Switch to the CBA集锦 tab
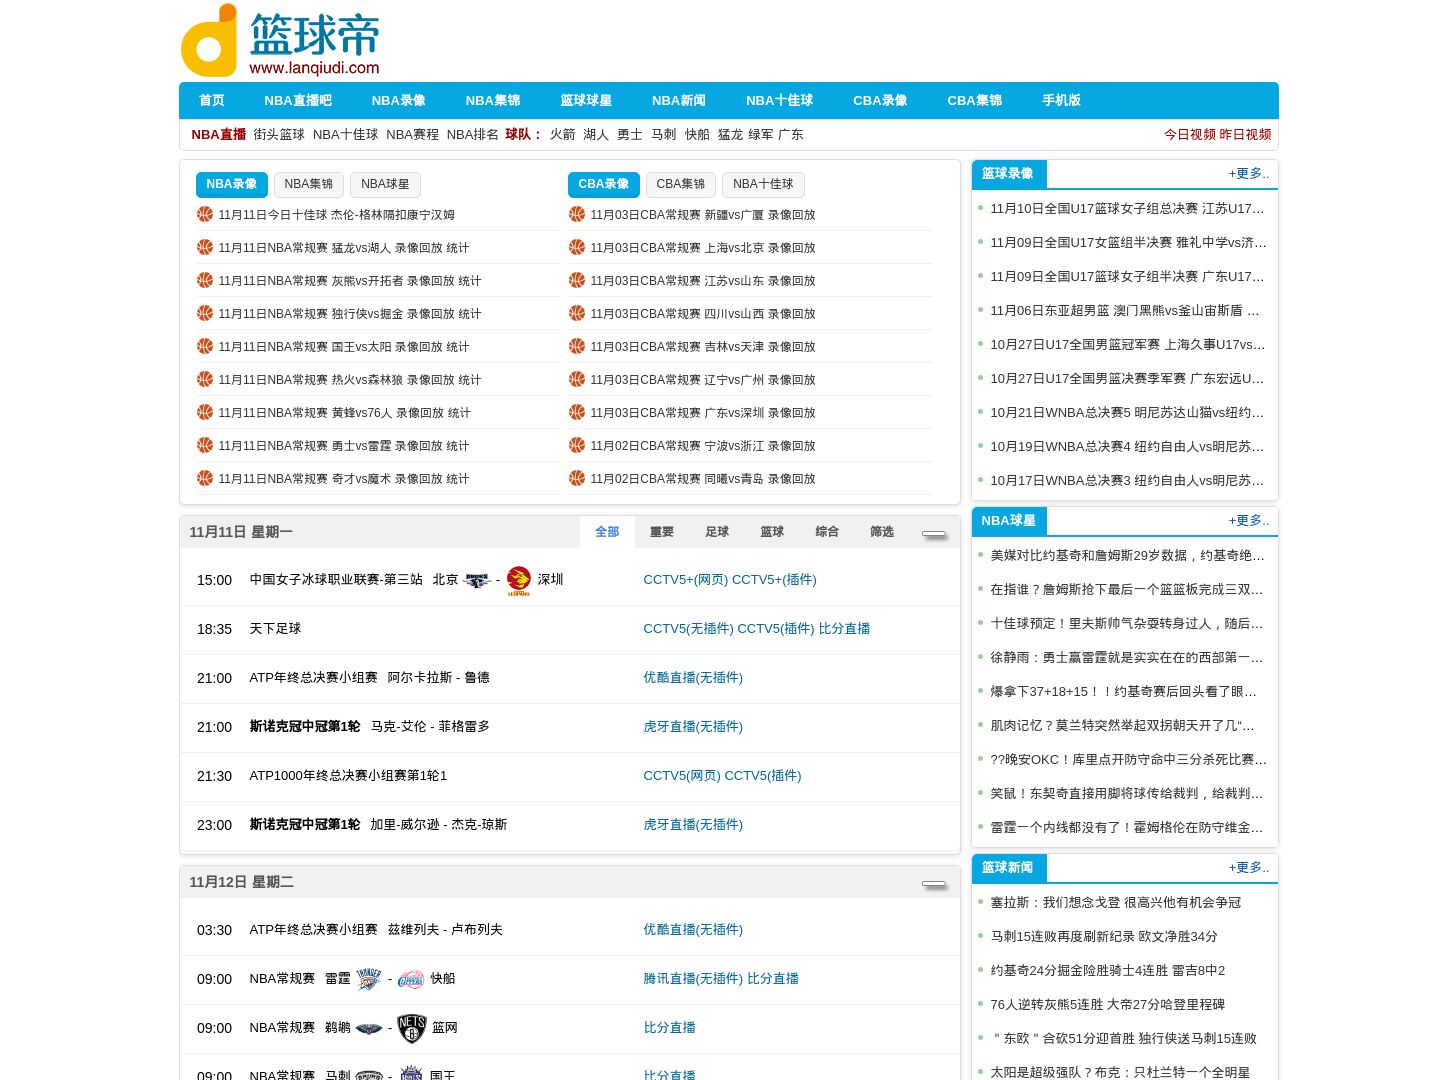 point(681,184)
